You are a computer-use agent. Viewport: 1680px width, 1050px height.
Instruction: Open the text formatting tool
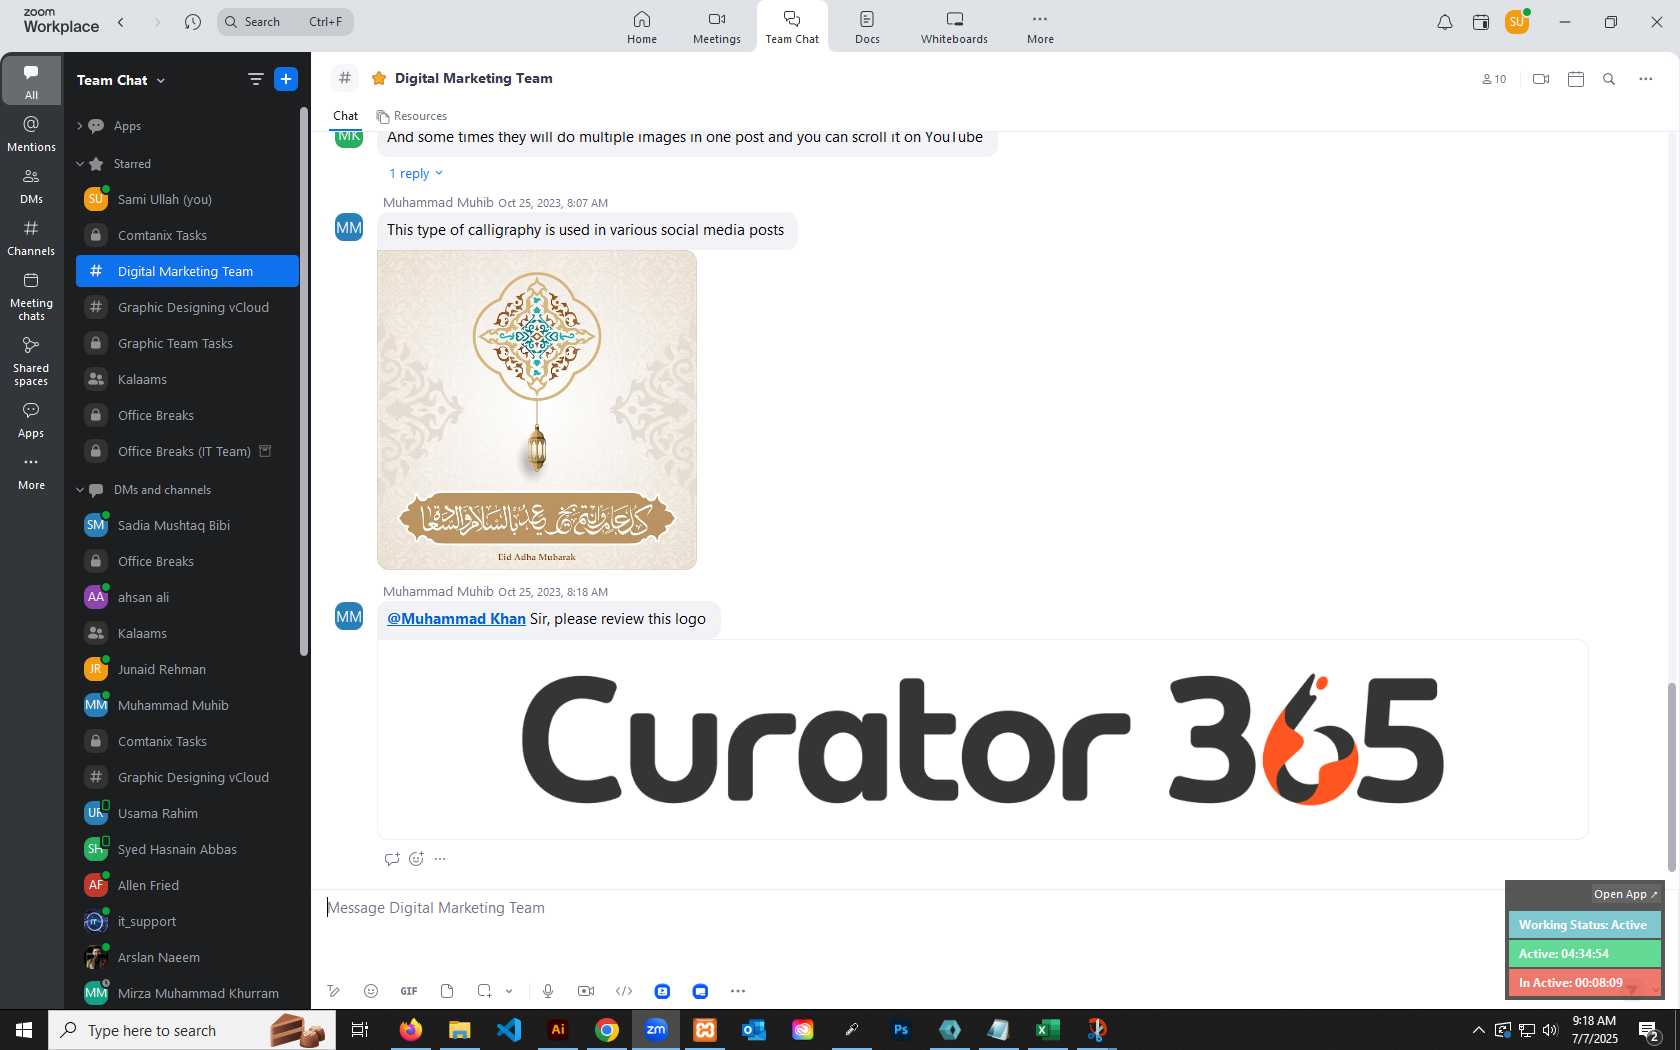[x=333, y=991]
